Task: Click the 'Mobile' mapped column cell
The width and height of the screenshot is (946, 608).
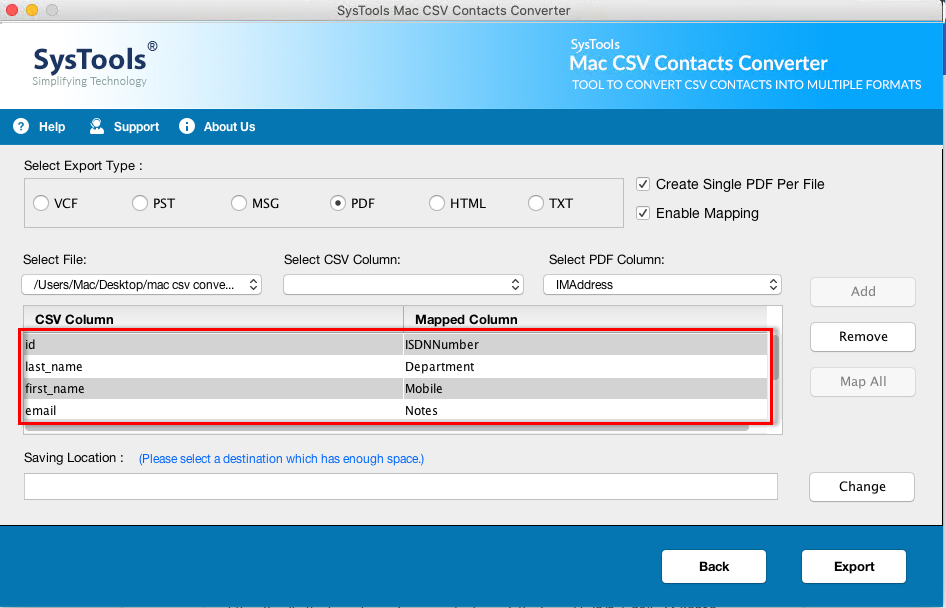Action: [x=585, y=388]
